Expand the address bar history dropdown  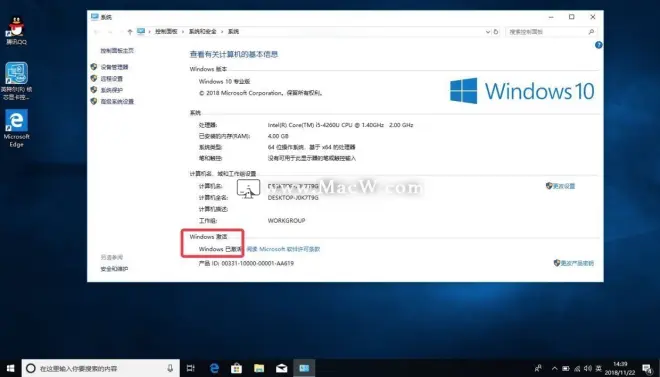click(x=488, y=32)
